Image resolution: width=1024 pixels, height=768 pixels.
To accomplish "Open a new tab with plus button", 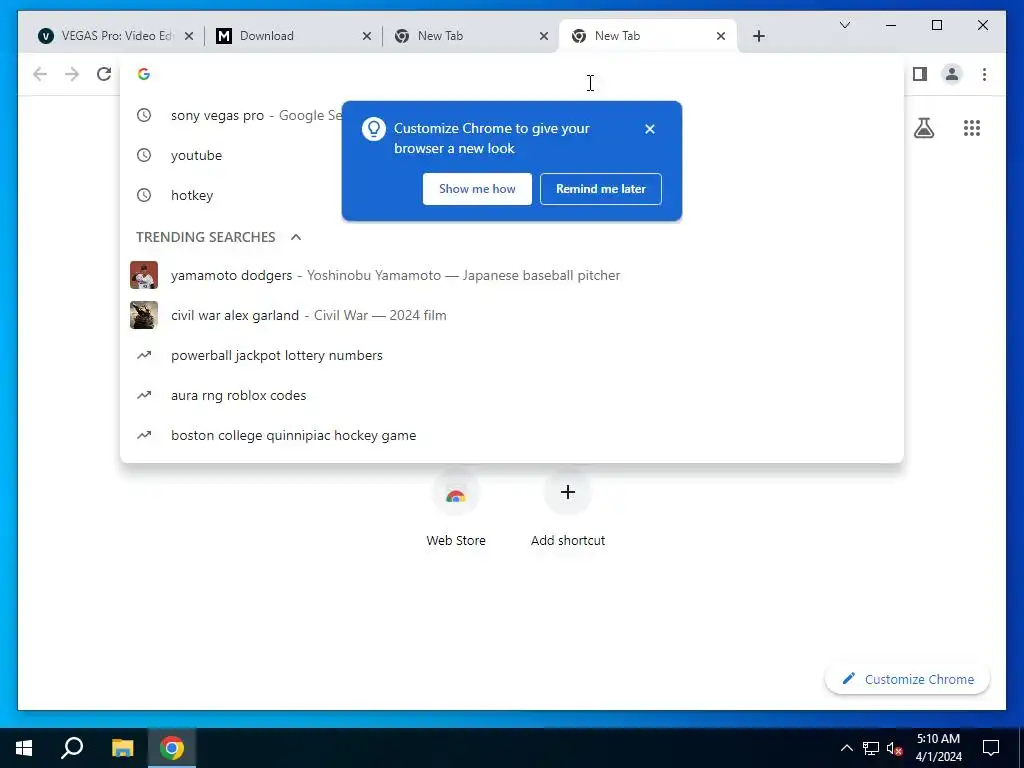I will [x=759, y=36].
